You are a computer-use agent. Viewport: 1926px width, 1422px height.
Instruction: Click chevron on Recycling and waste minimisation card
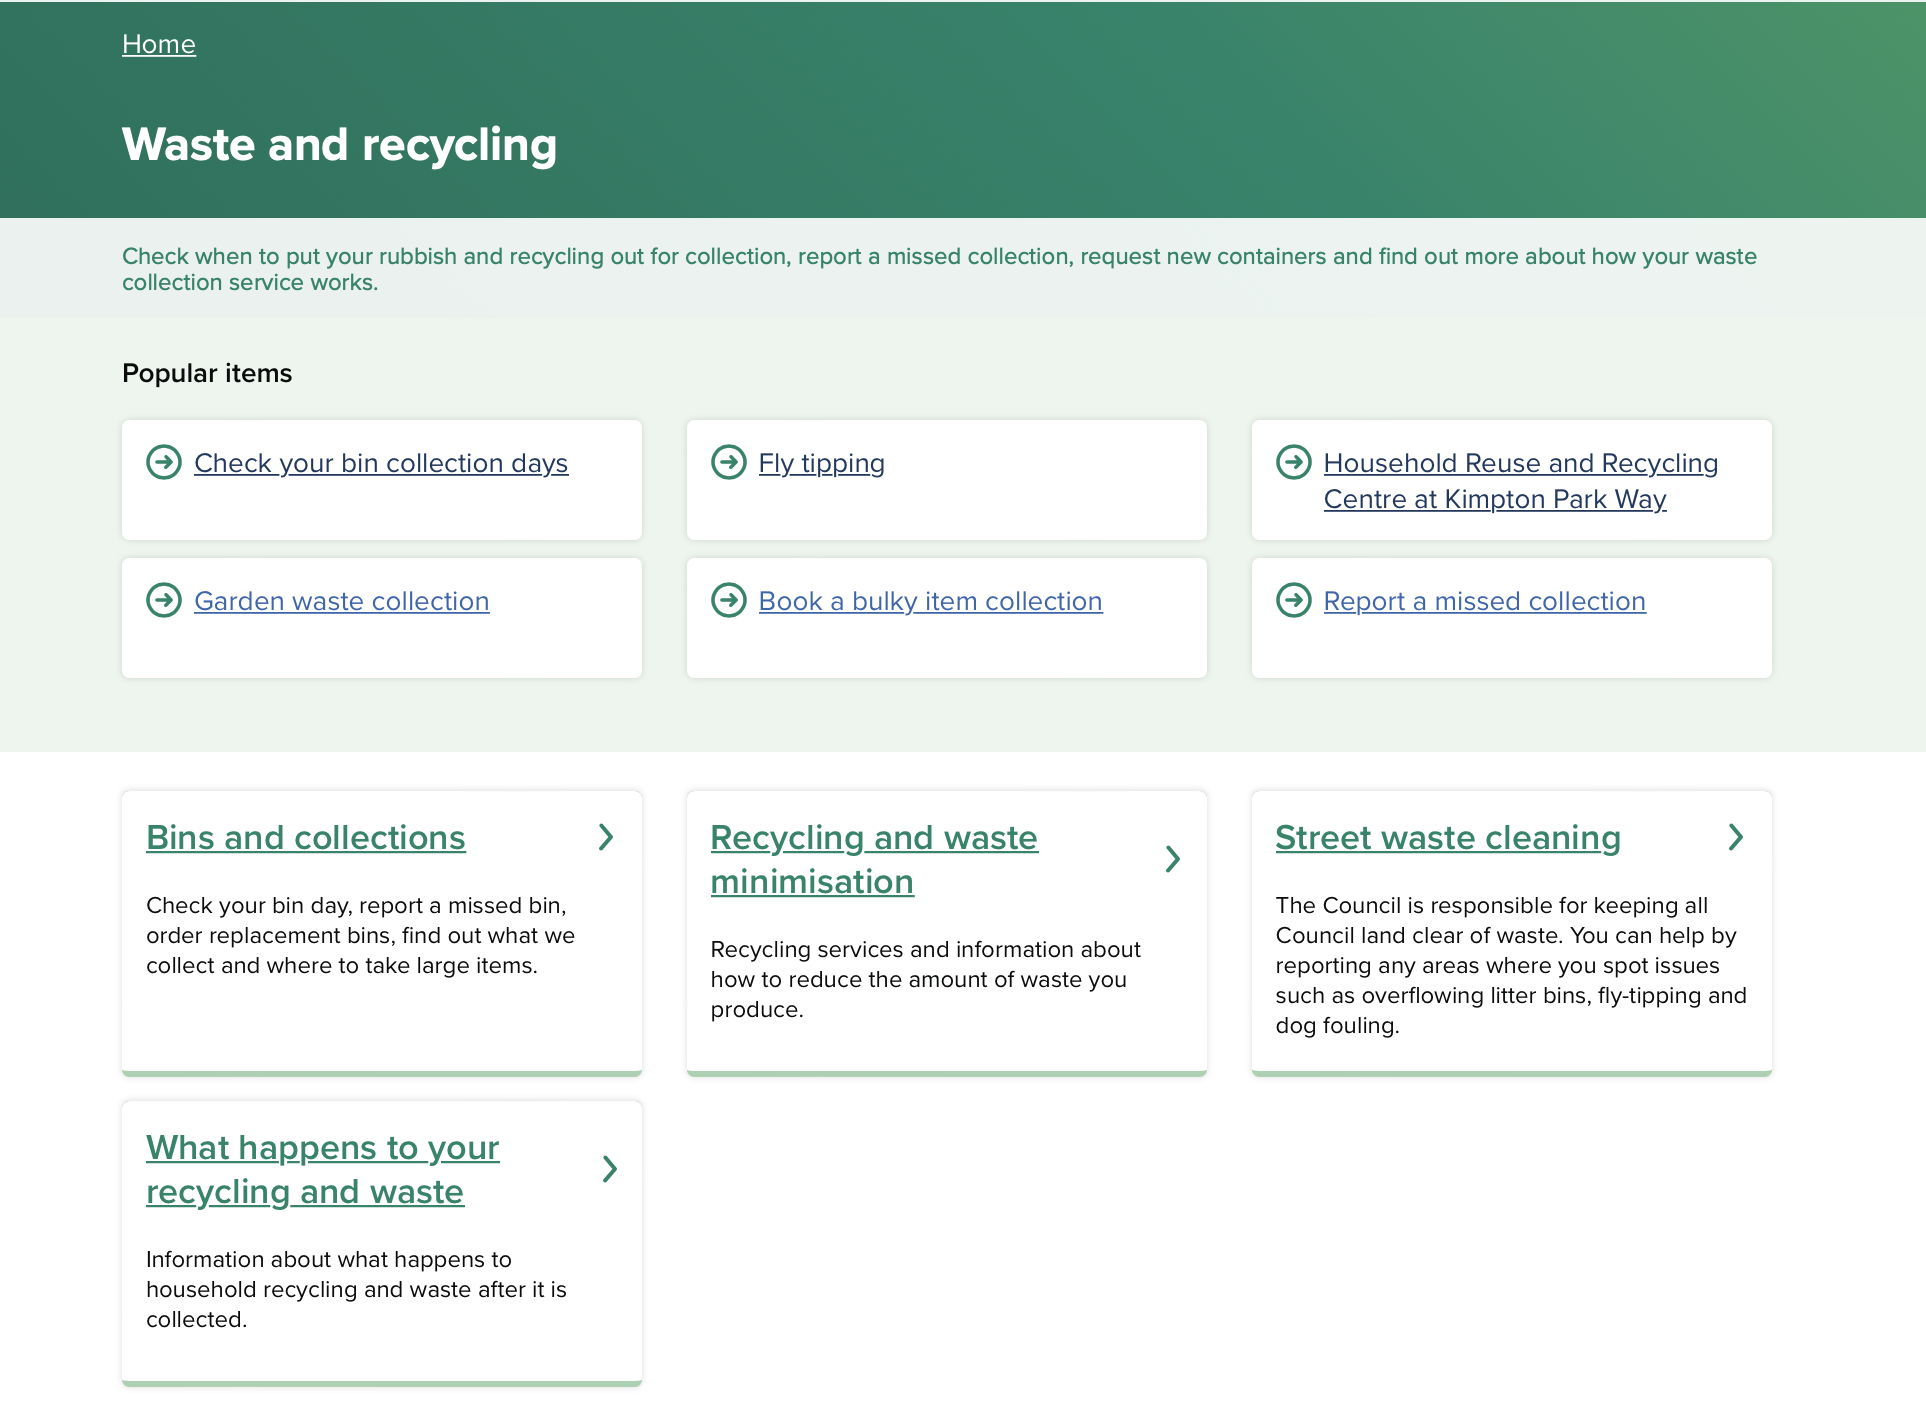1172,859
